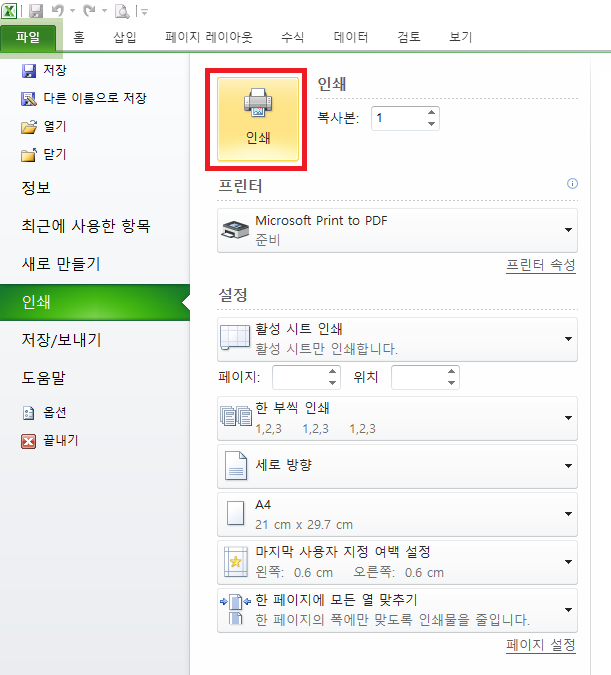Increase the 위치 end page stepper

[x=451, y=372]
